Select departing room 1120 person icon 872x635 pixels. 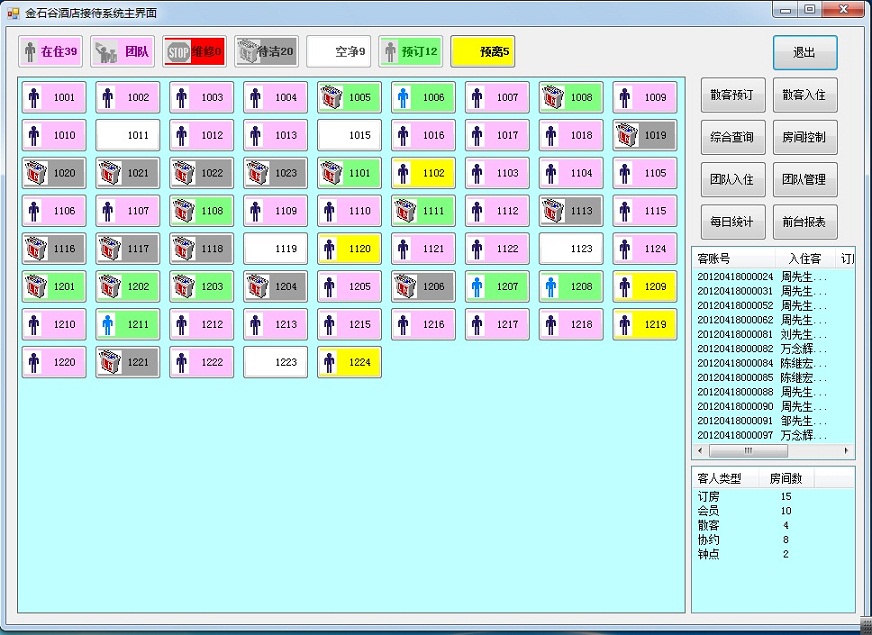pos(329,249)
